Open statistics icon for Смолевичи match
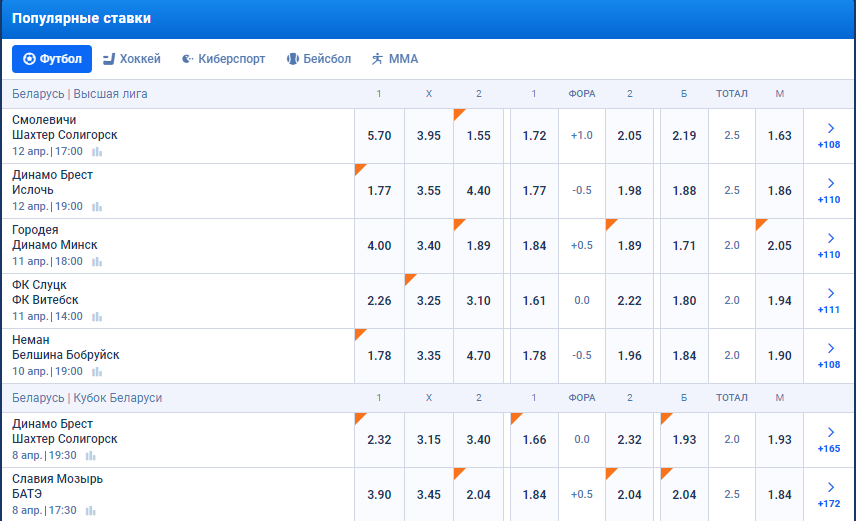The width and height of the screenshot is (856, 521). (x=97, y=152)
